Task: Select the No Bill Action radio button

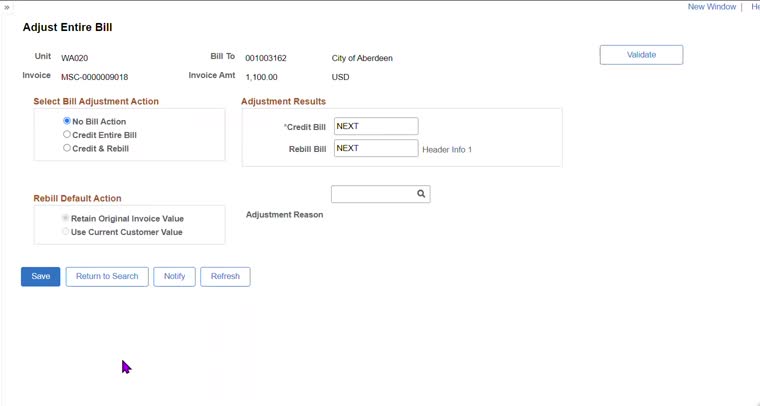Action: [x=67, y=121]
